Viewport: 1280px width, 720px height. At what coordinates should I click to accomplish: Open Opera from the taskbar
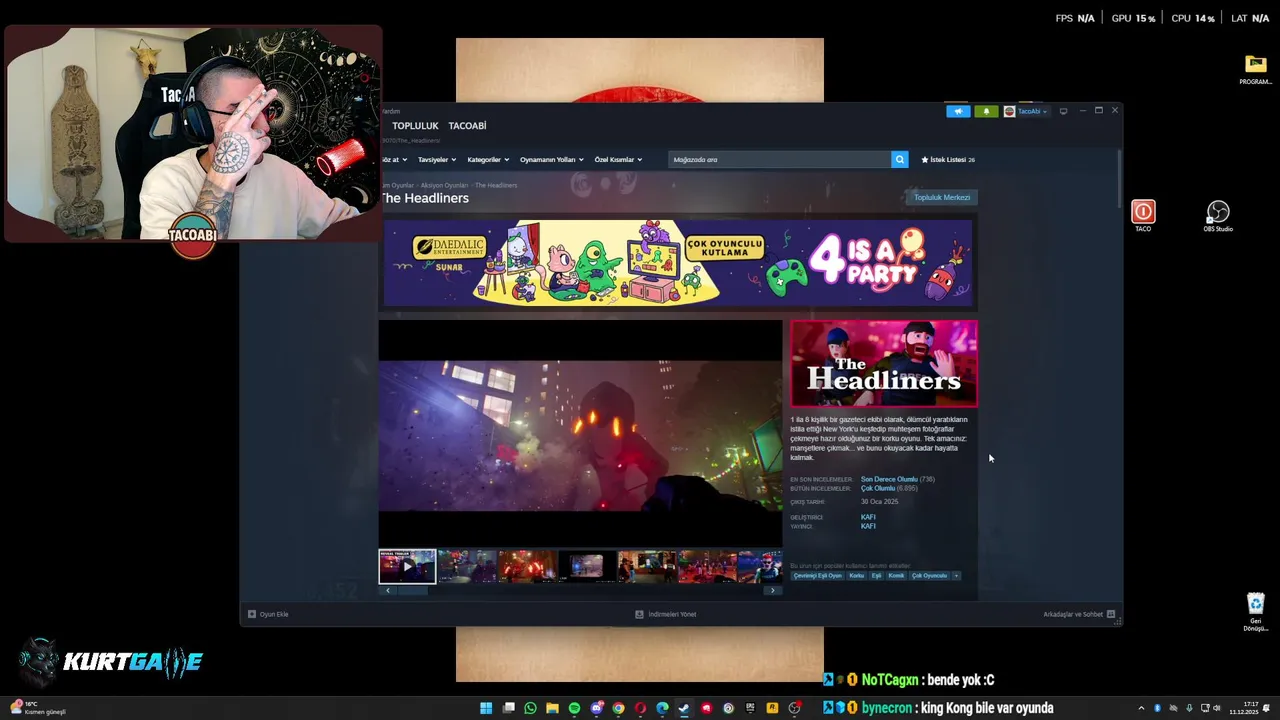click(640, 708)
